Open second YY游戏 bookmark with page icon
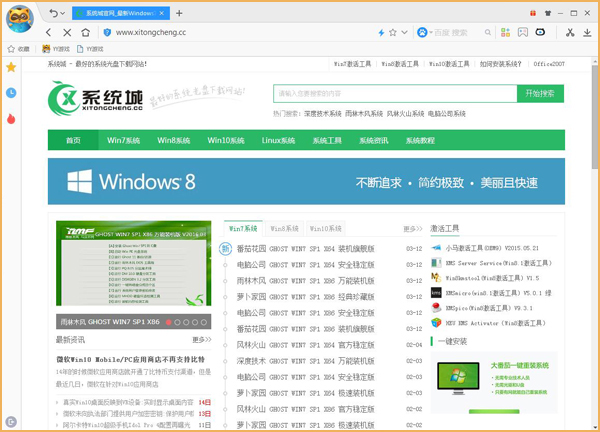The width and height of the screenshot is (600, 432). click(x=90, y=49)
